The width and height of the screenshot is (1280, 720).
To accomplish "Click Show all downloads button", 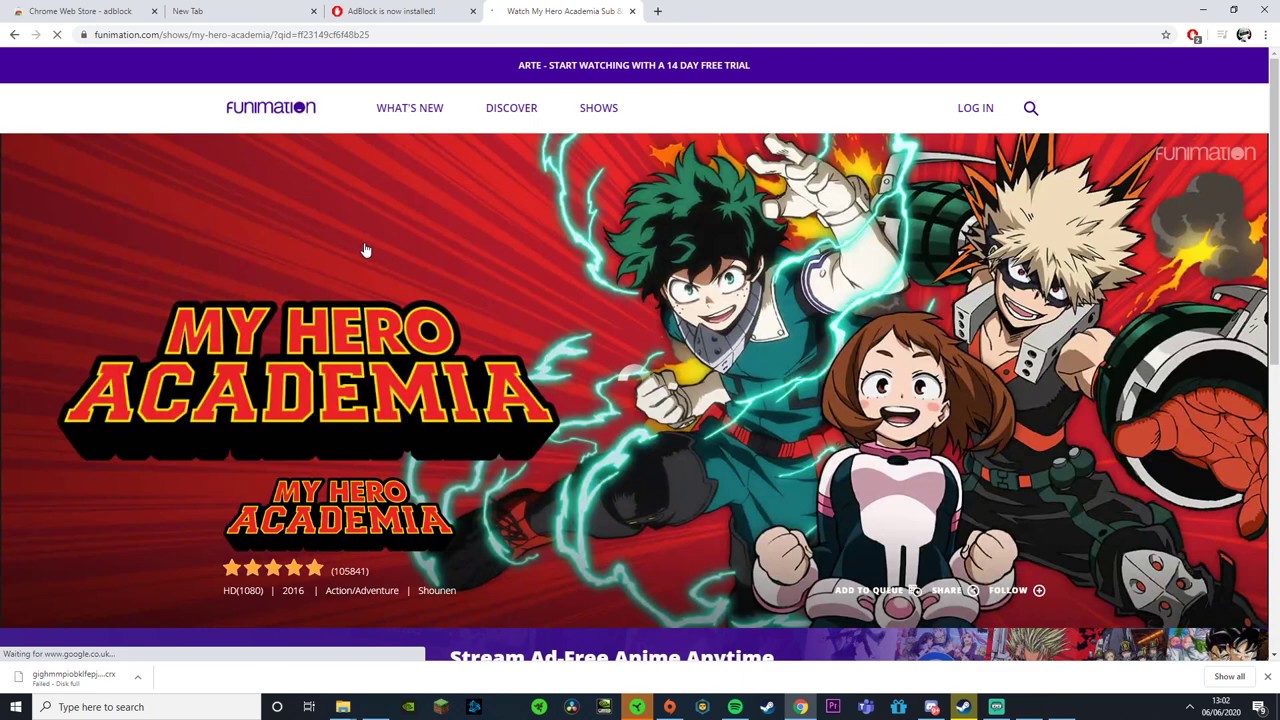I will click(x=1229, y=677).
